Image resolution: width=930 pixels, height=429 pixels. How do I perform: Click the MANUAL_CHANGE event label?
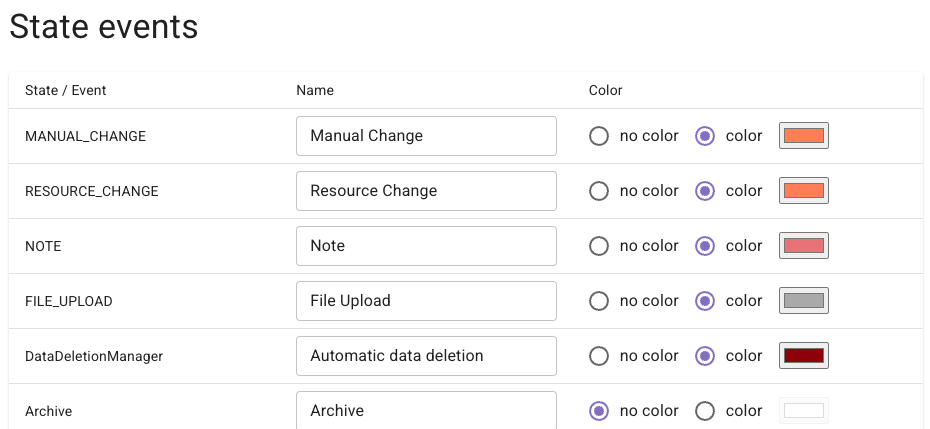(85, 136)
